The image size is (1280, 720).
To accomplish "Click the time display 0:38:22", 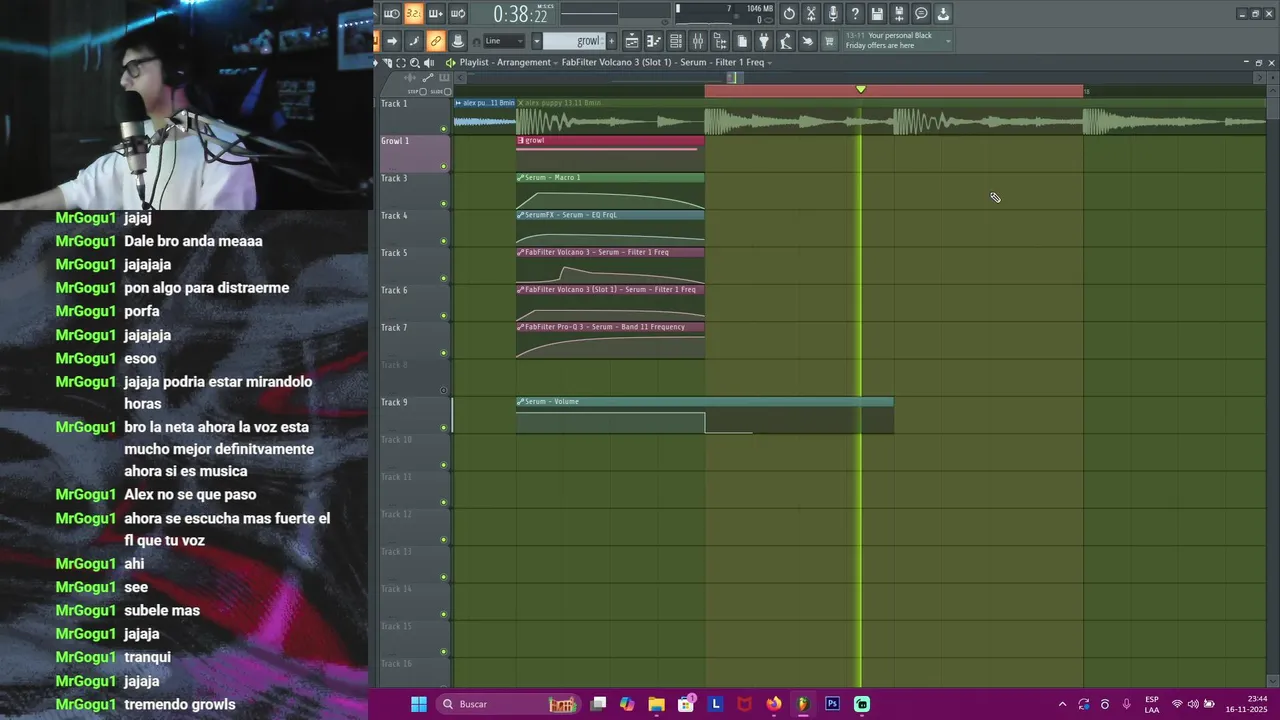I will coord(520,14).
